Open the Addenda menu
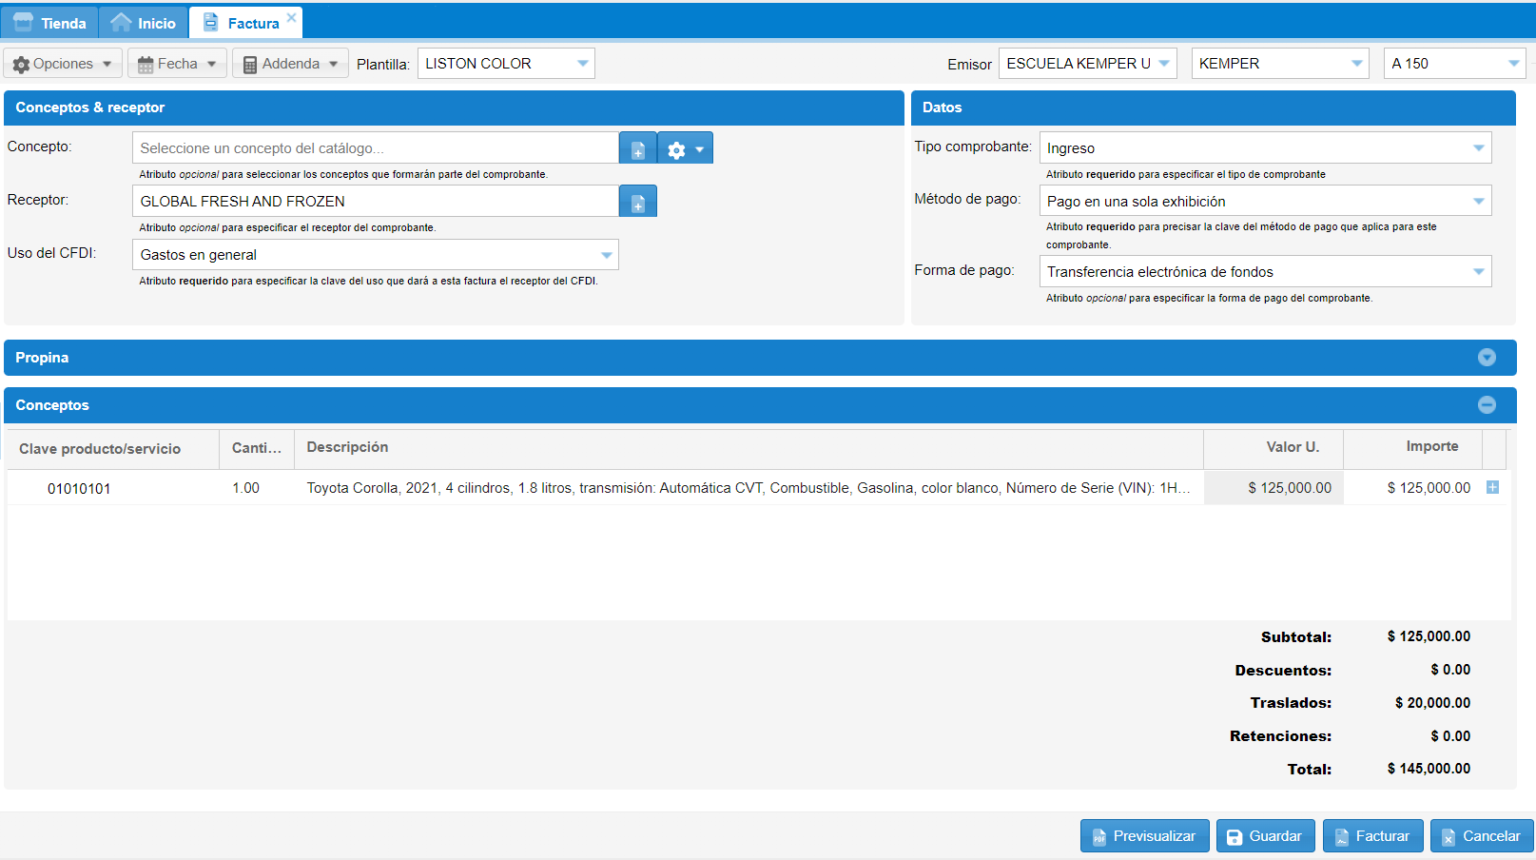1536x860 pixels. [291, 64]
